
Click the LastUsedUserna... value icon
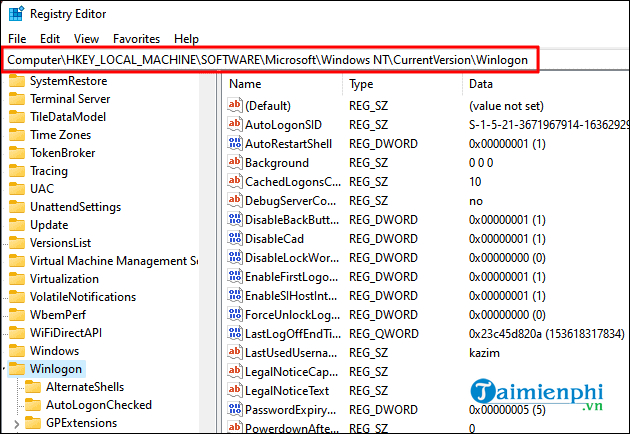(235, 352)
